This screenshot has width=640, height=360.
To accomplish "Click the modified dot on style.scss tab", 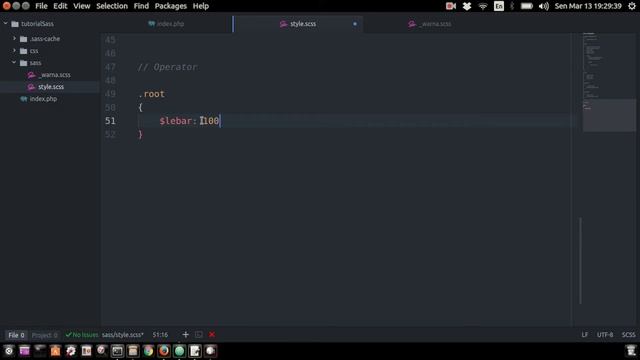I will [355, 24].
